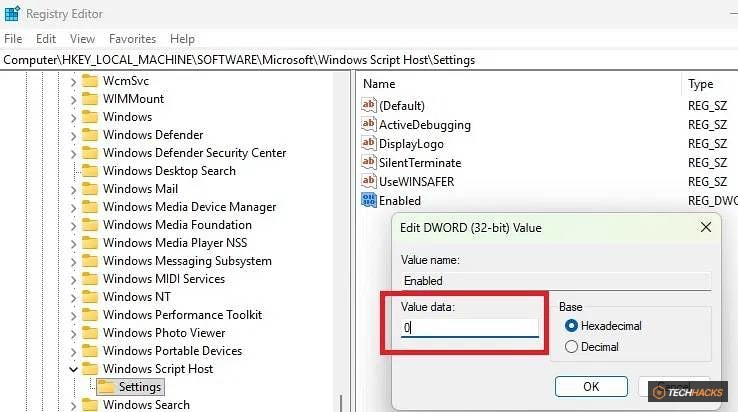The height and width of the screenshot is (412, 738).
Task: Click the Windows Mail folder icon
Action: 89,189
